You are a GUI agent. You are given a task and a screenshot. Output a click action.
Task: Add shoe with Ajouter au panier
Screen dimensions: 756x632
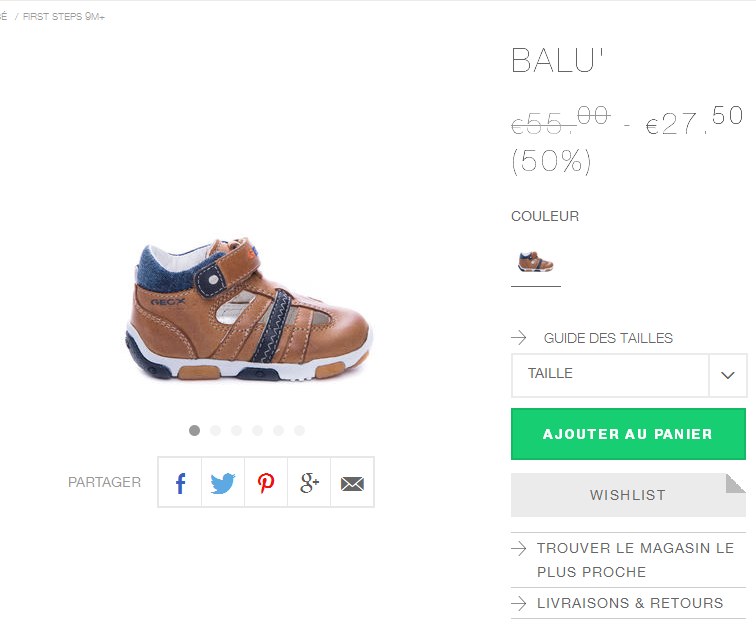click(628, 434)
